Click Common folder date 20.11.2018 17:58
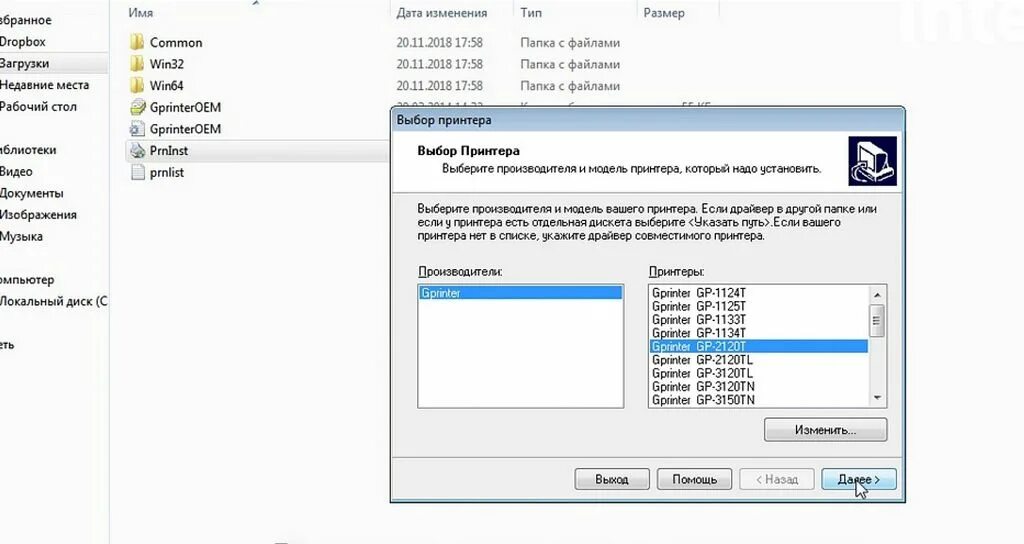 pyautogui.click(x=440, y=42)
